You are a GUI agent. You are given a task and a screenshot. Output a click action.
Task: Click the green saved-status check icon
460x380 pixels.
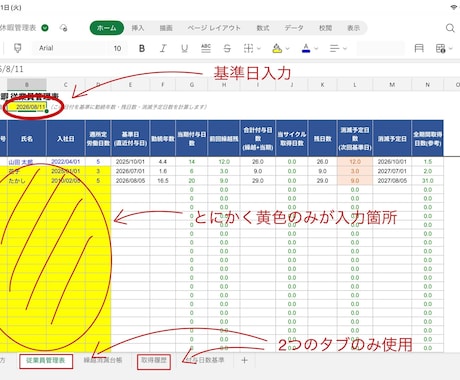click(x=45, y=28)
